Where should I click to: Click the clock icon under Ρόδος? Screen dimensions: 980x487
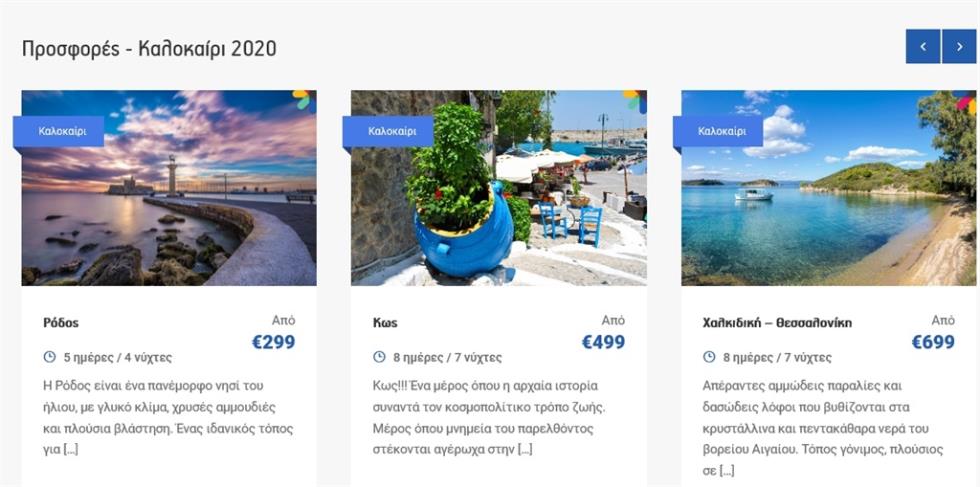point(49,357)
